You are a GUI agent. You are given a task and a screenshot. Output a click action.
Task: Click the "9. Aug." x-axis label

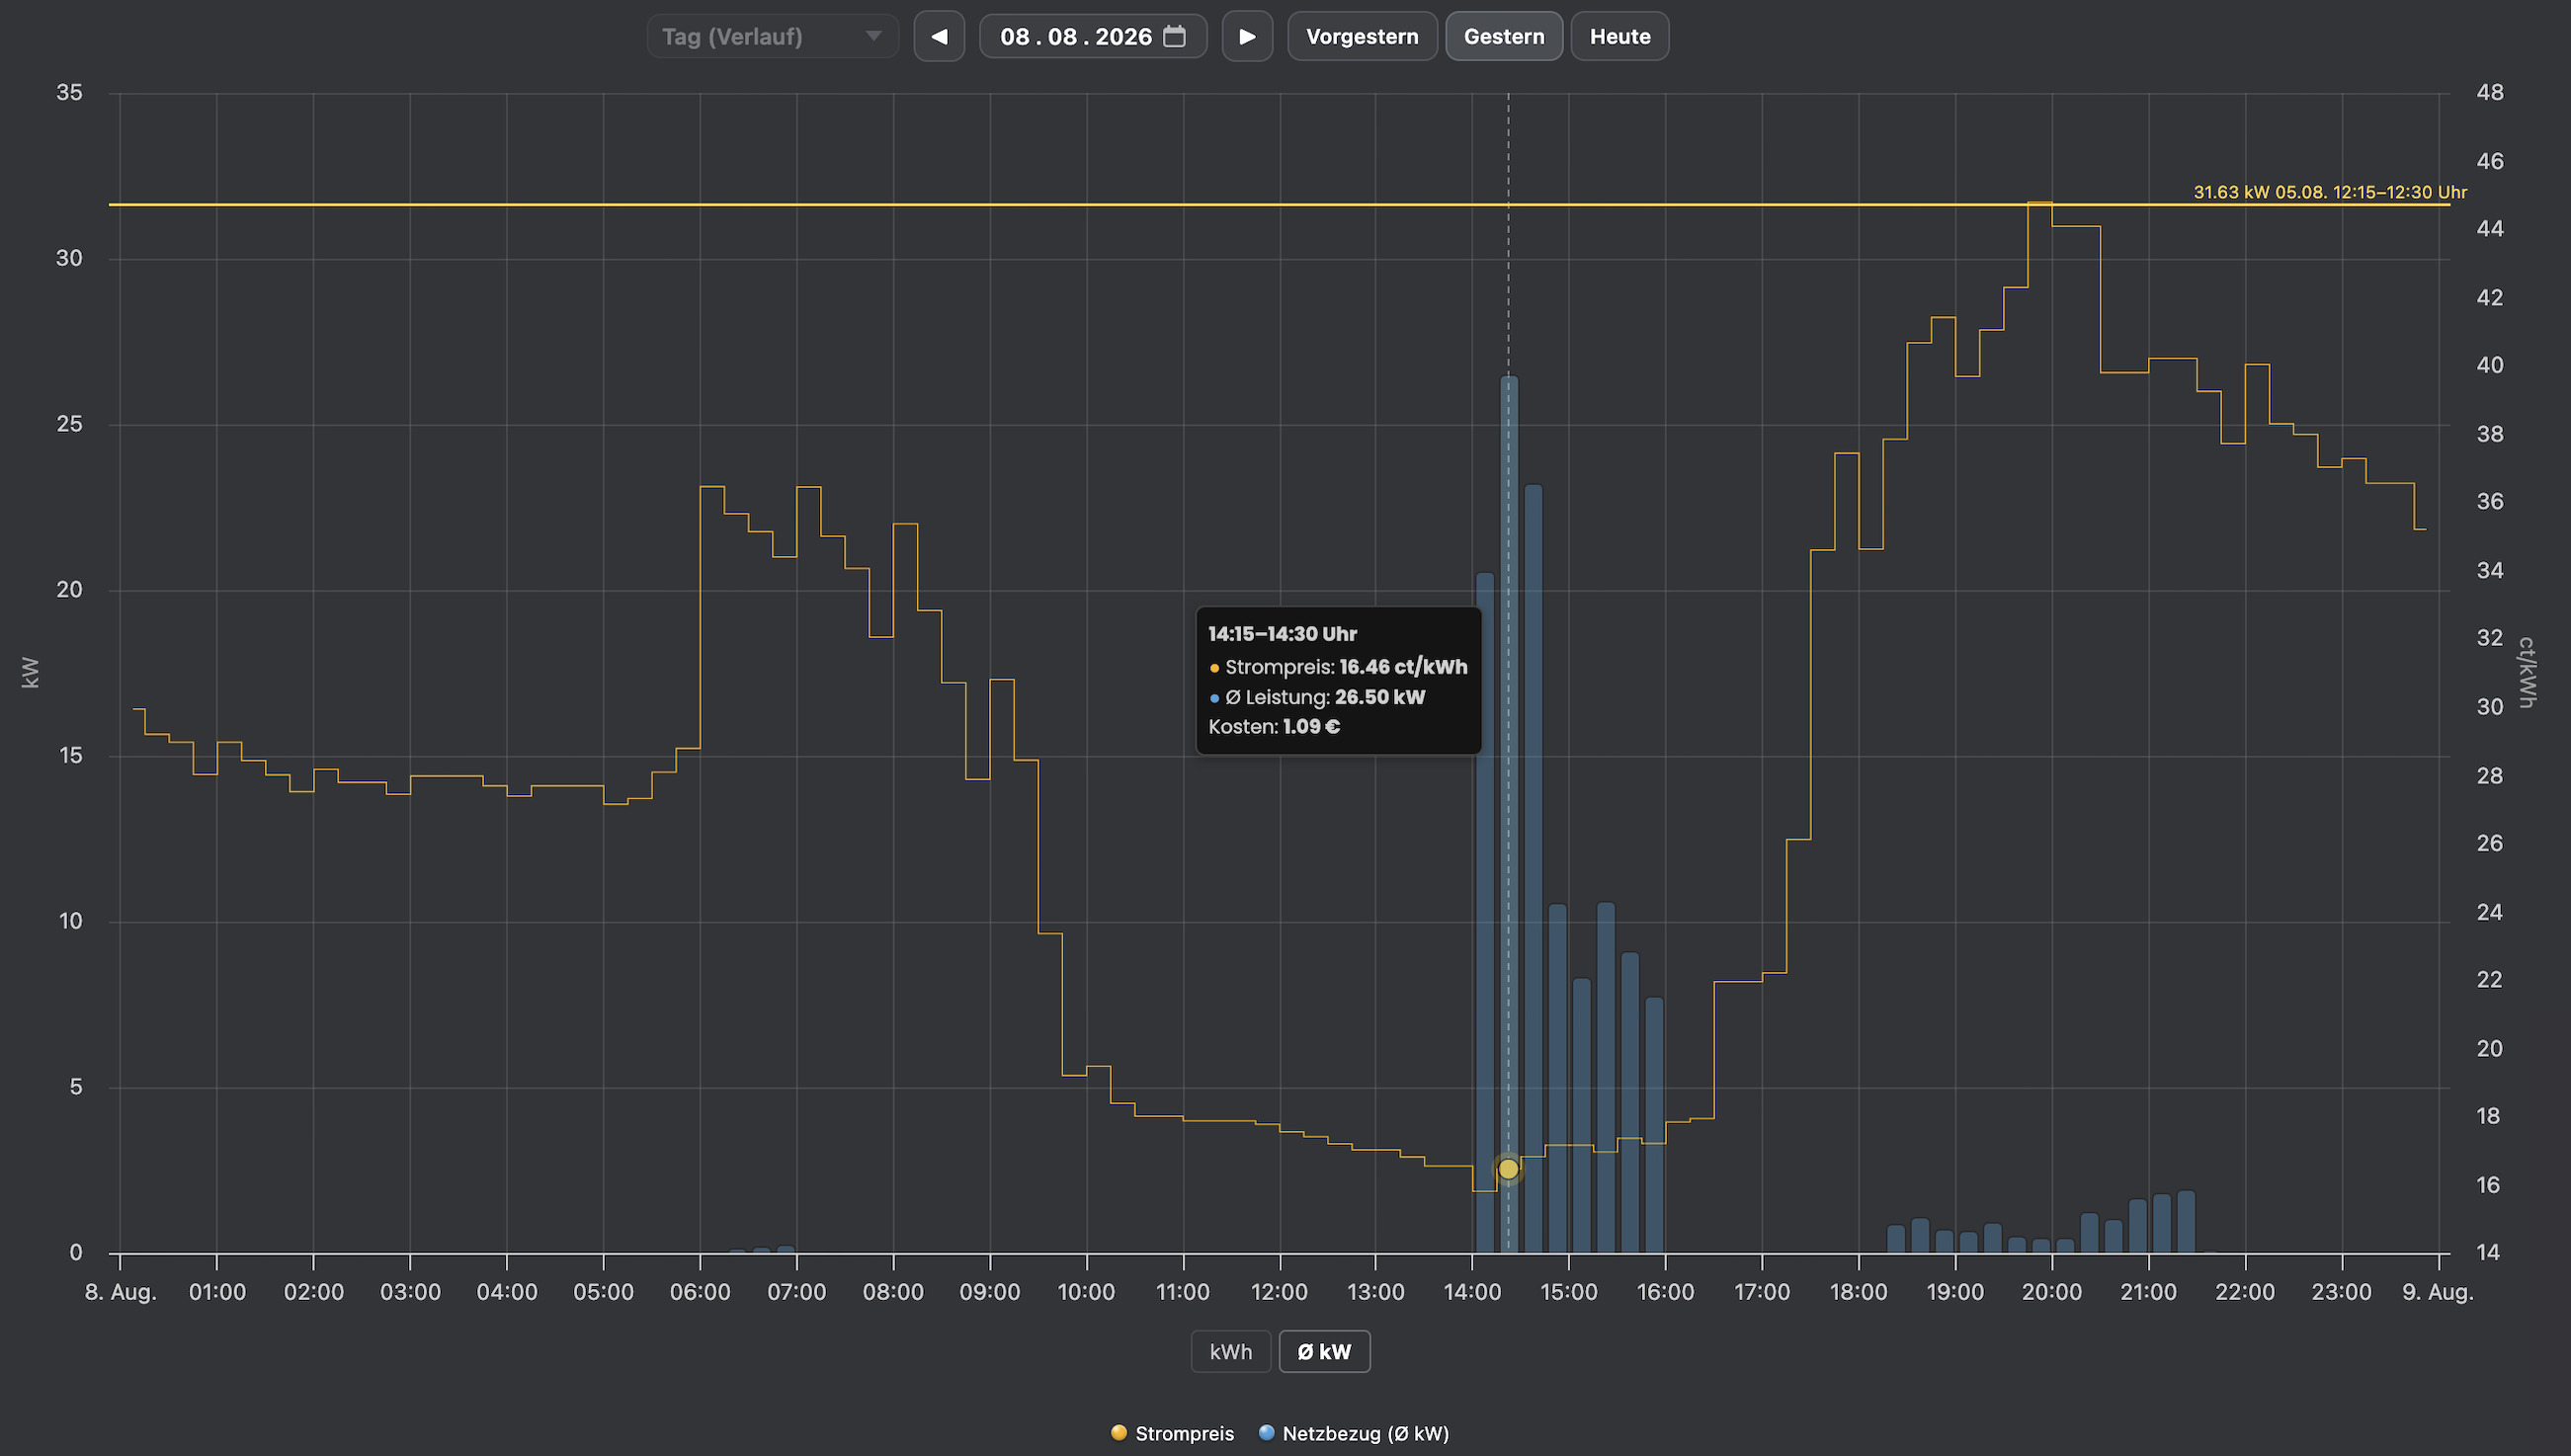pyautogui.click(x=2438, y=1292)
